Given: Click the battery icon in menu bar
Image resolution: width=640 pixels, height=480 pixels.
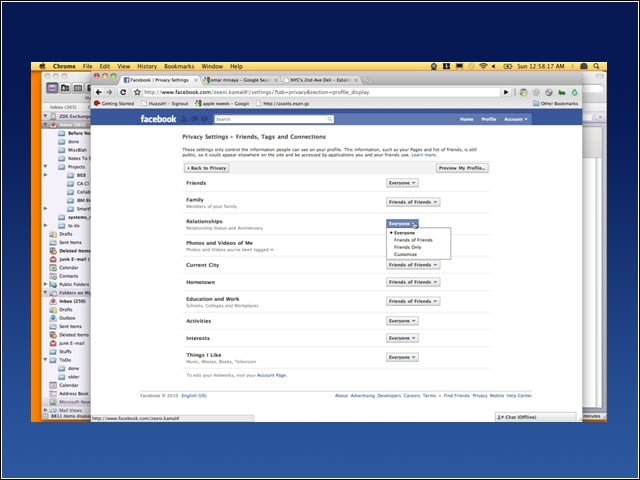Looking at the screenshot, I should (x=508, y=66).
